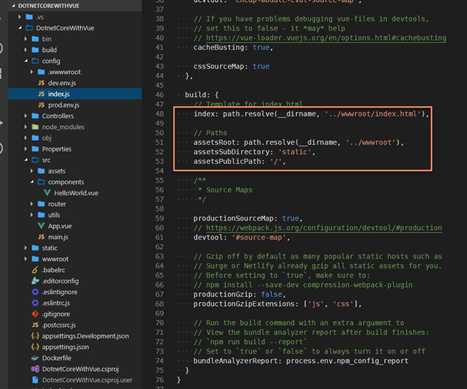The width and height of the screenshot is (467, 389).
Task: Expand the utils folder arrow
Action: tap(32, 215)
